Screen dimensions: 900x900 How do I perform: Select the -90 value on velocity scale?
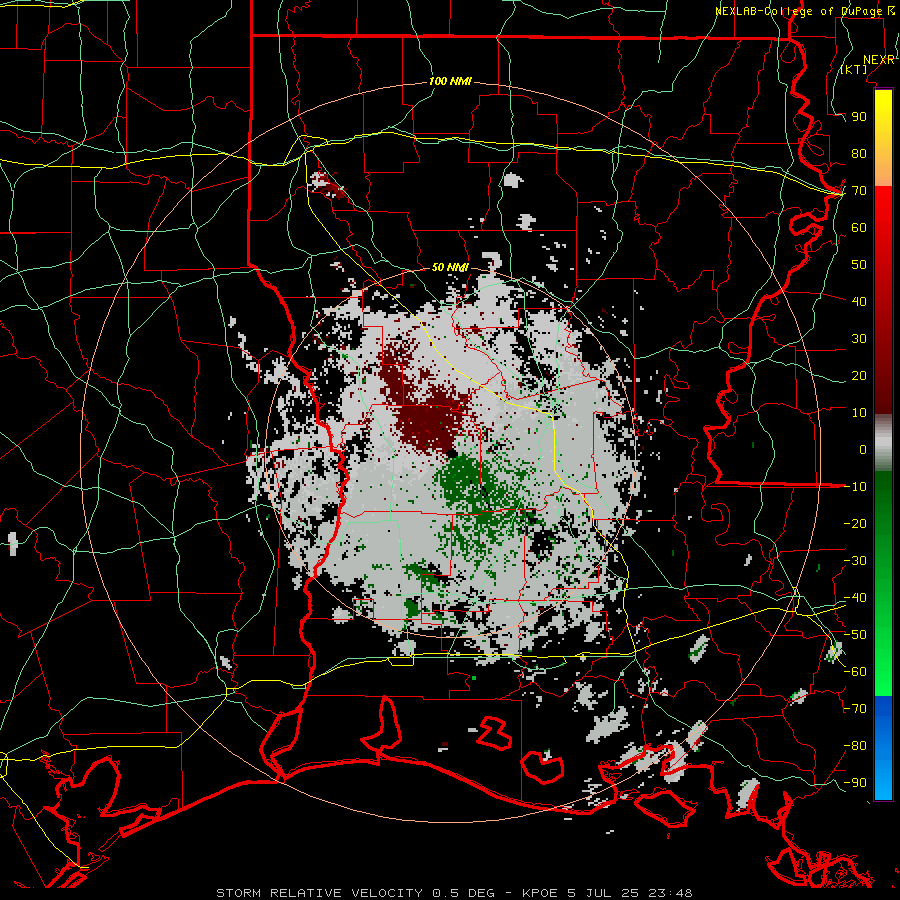coord(855,783)
